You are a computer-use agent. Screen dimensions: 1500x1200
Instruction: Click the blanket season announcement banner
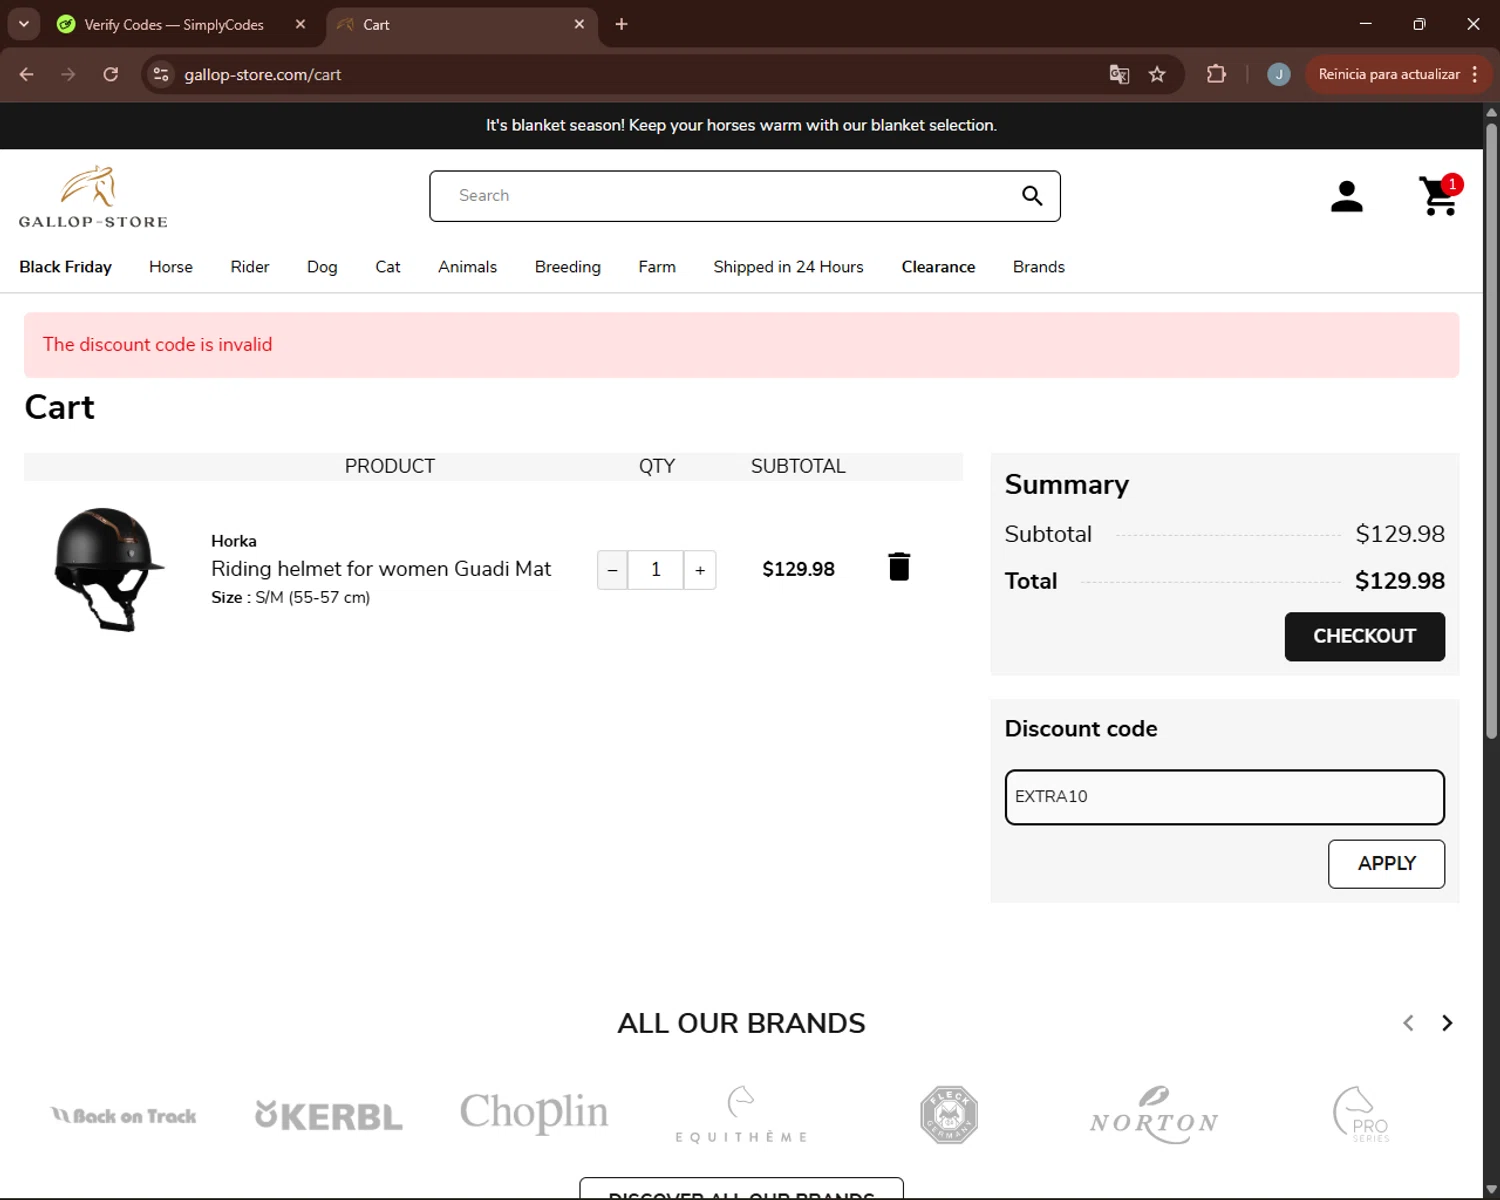coord(741,125)
